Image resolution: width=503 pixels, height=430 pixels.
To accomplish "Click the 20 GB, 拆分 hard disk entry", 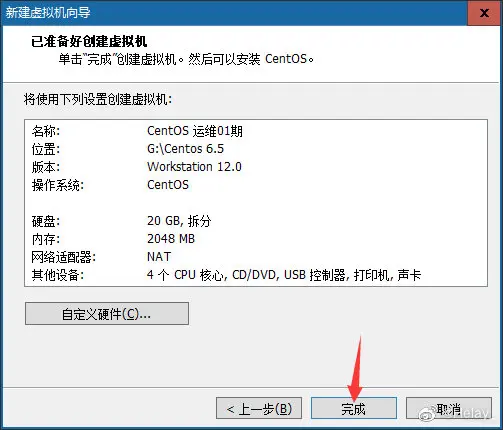I will point(179,221).
